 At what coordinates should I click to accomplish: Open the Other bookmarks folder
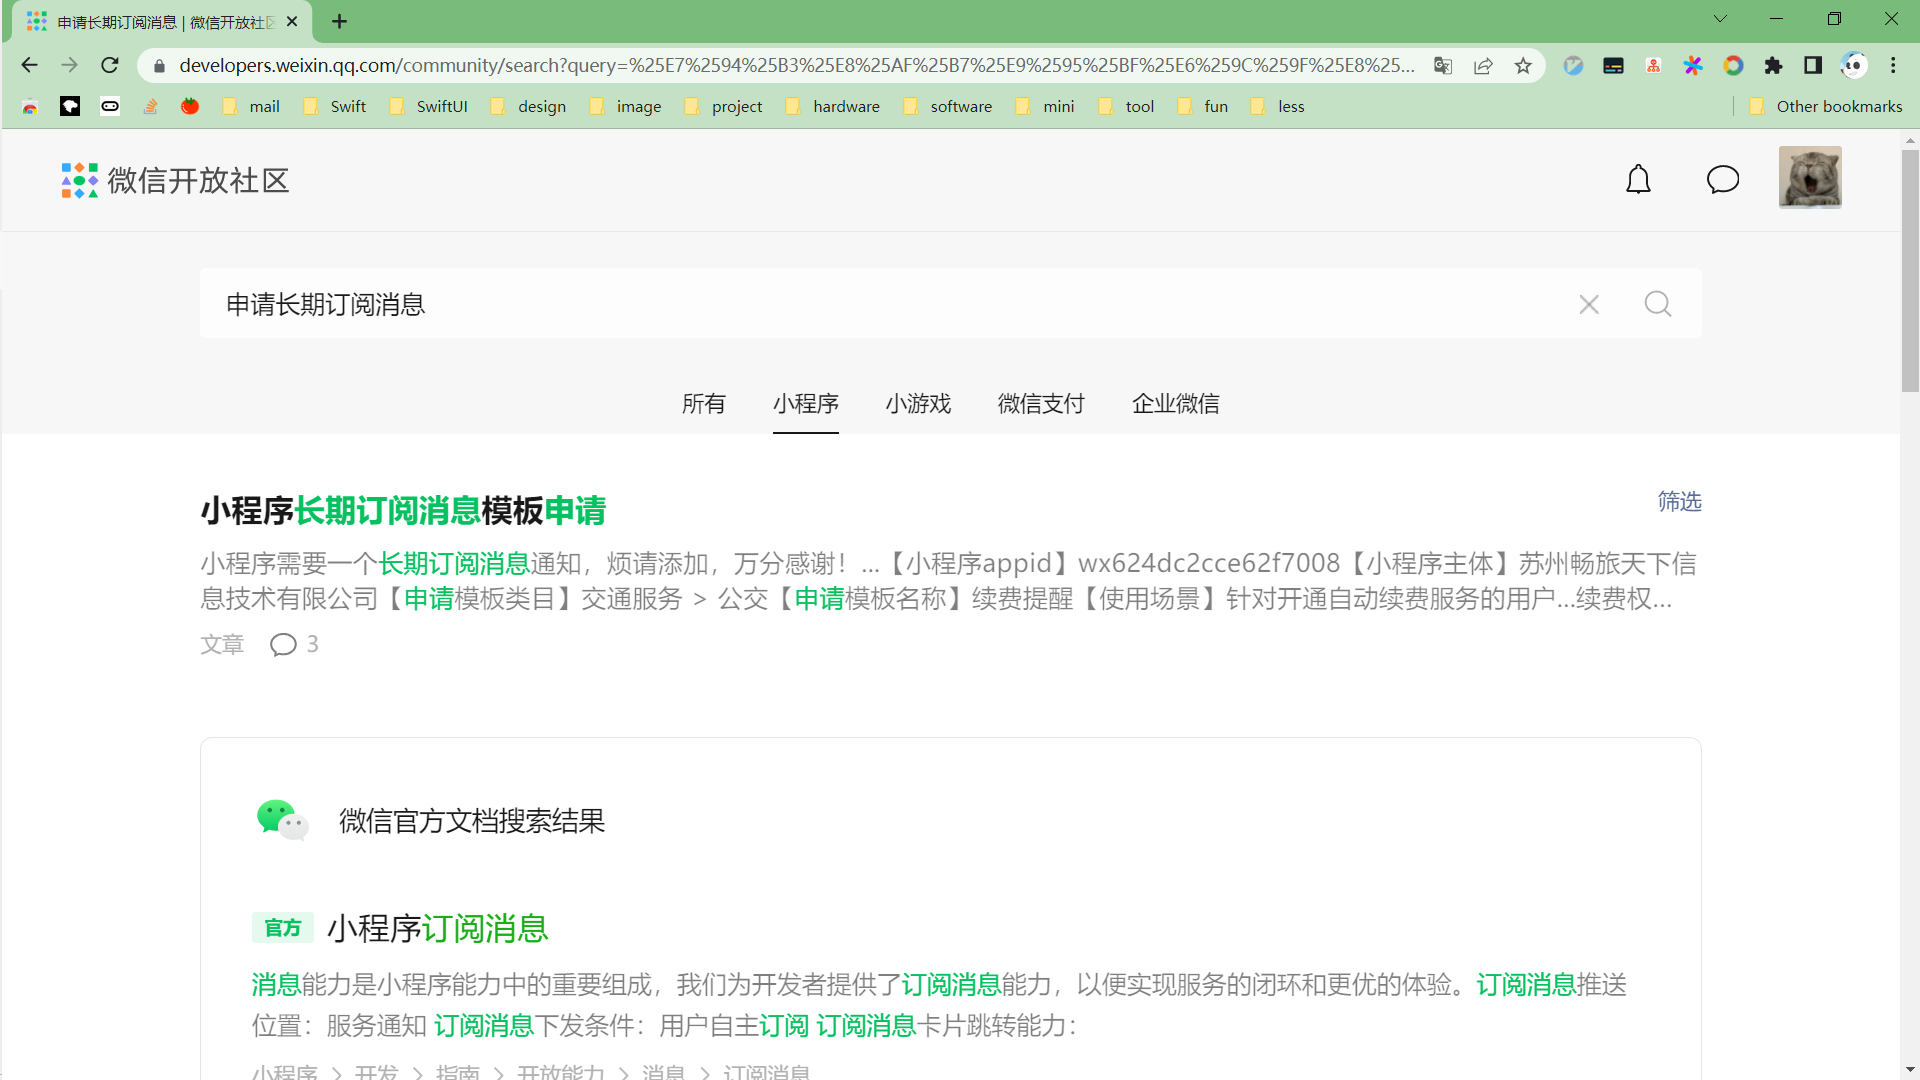point(1825,107)
